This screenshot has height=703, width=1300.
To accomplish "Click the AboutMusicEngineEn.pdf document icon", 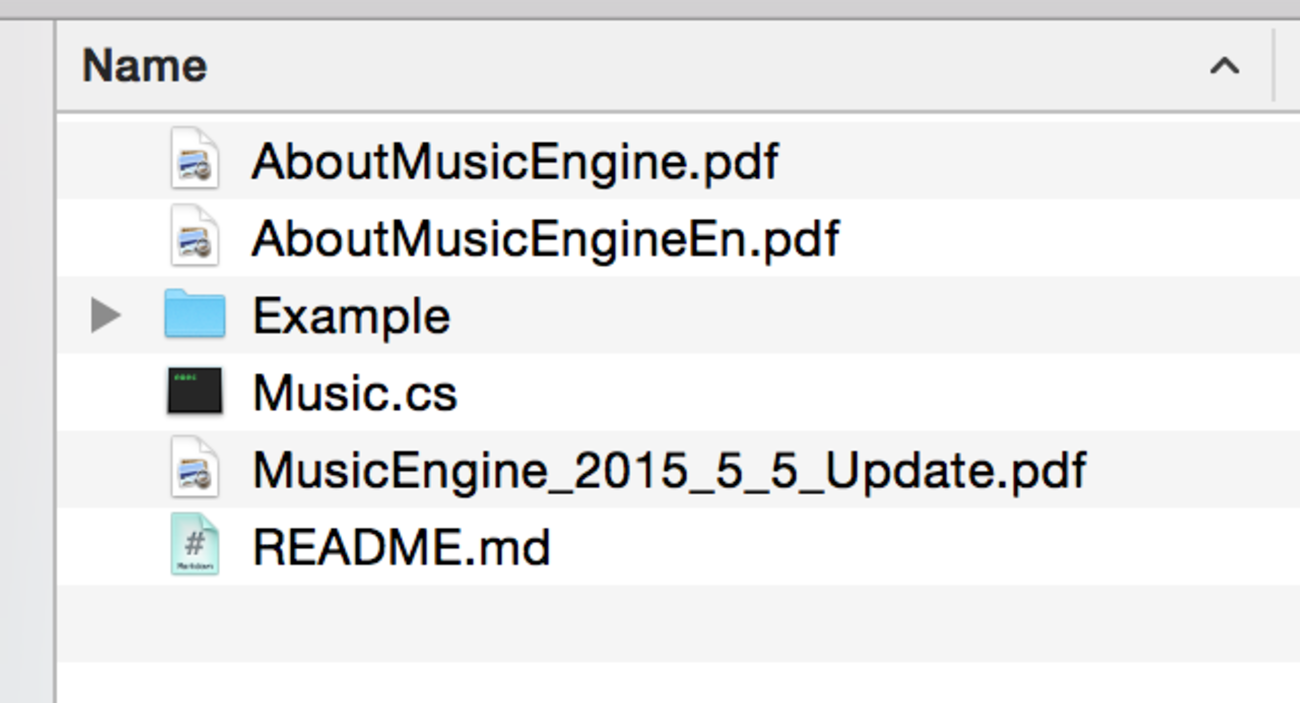I will pyautogui.click(x=194, y=237).
